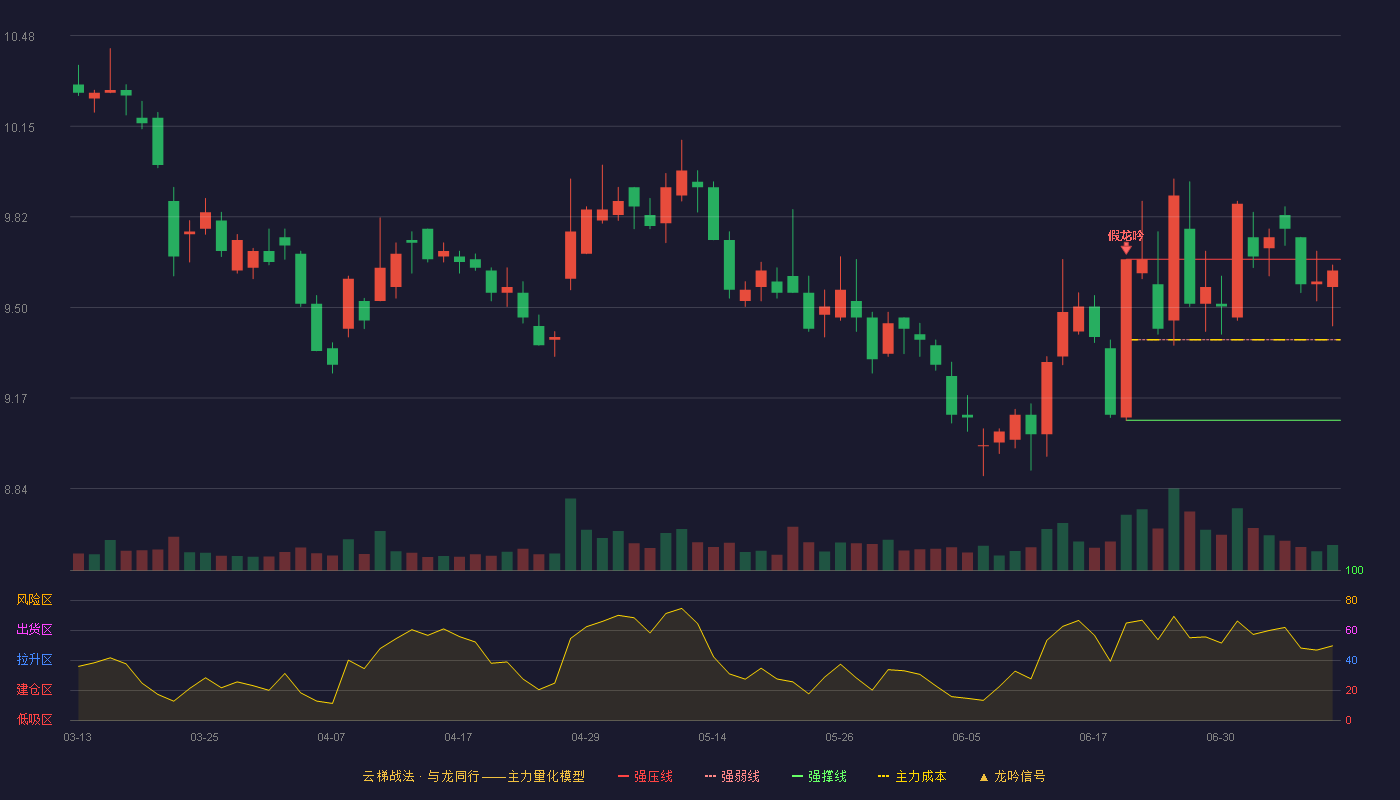Click the 03-13 date label
Screen dimensions: 1400x800
77,737
